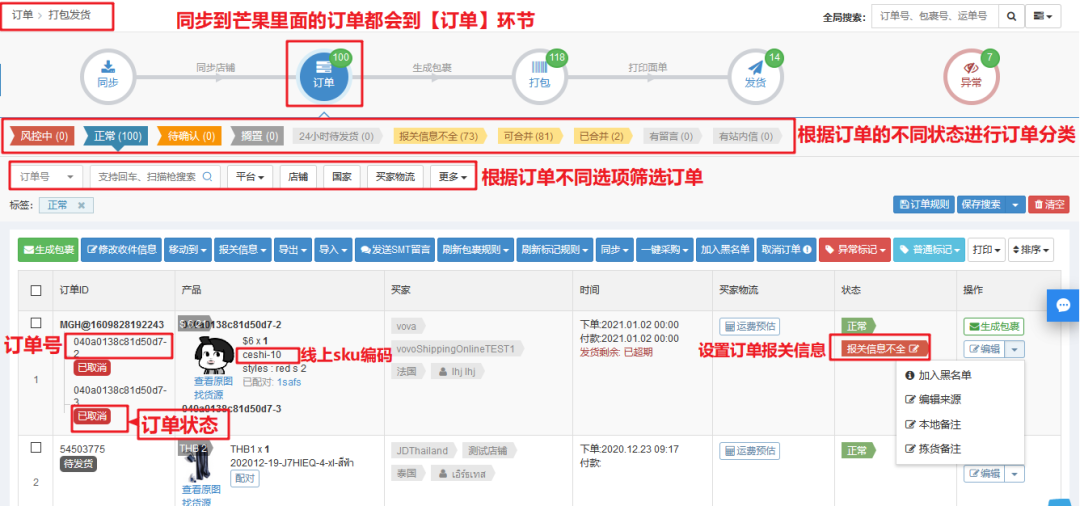
Task: Open the 发货 shipping step icon
Action: coord(755,75)
